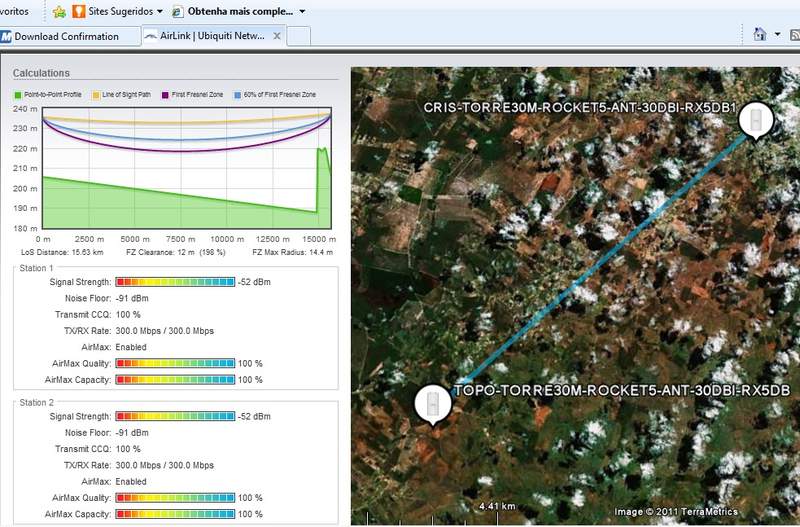The height and width of the screenshot is (527, 800).
Task: Click Station 1 Noise Floor -91 dBm value
Action: (x=132, y=298)
